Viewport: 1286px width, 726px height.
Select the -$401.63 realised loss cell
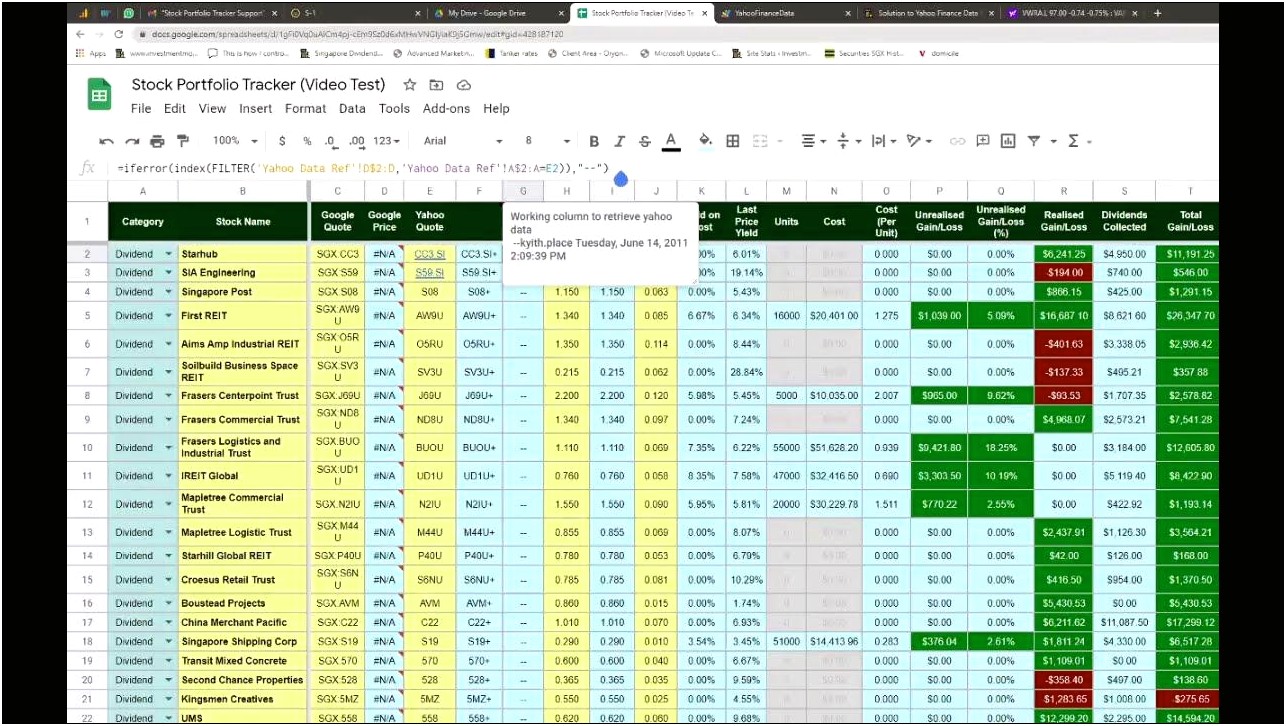coord(1063,344)
